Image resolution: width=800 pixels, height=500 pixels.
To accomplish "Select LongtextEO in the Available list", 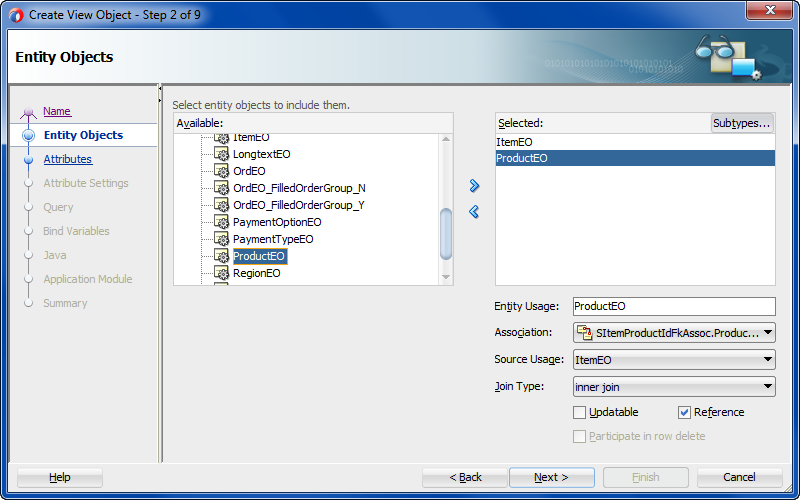I will coord(262,154).
